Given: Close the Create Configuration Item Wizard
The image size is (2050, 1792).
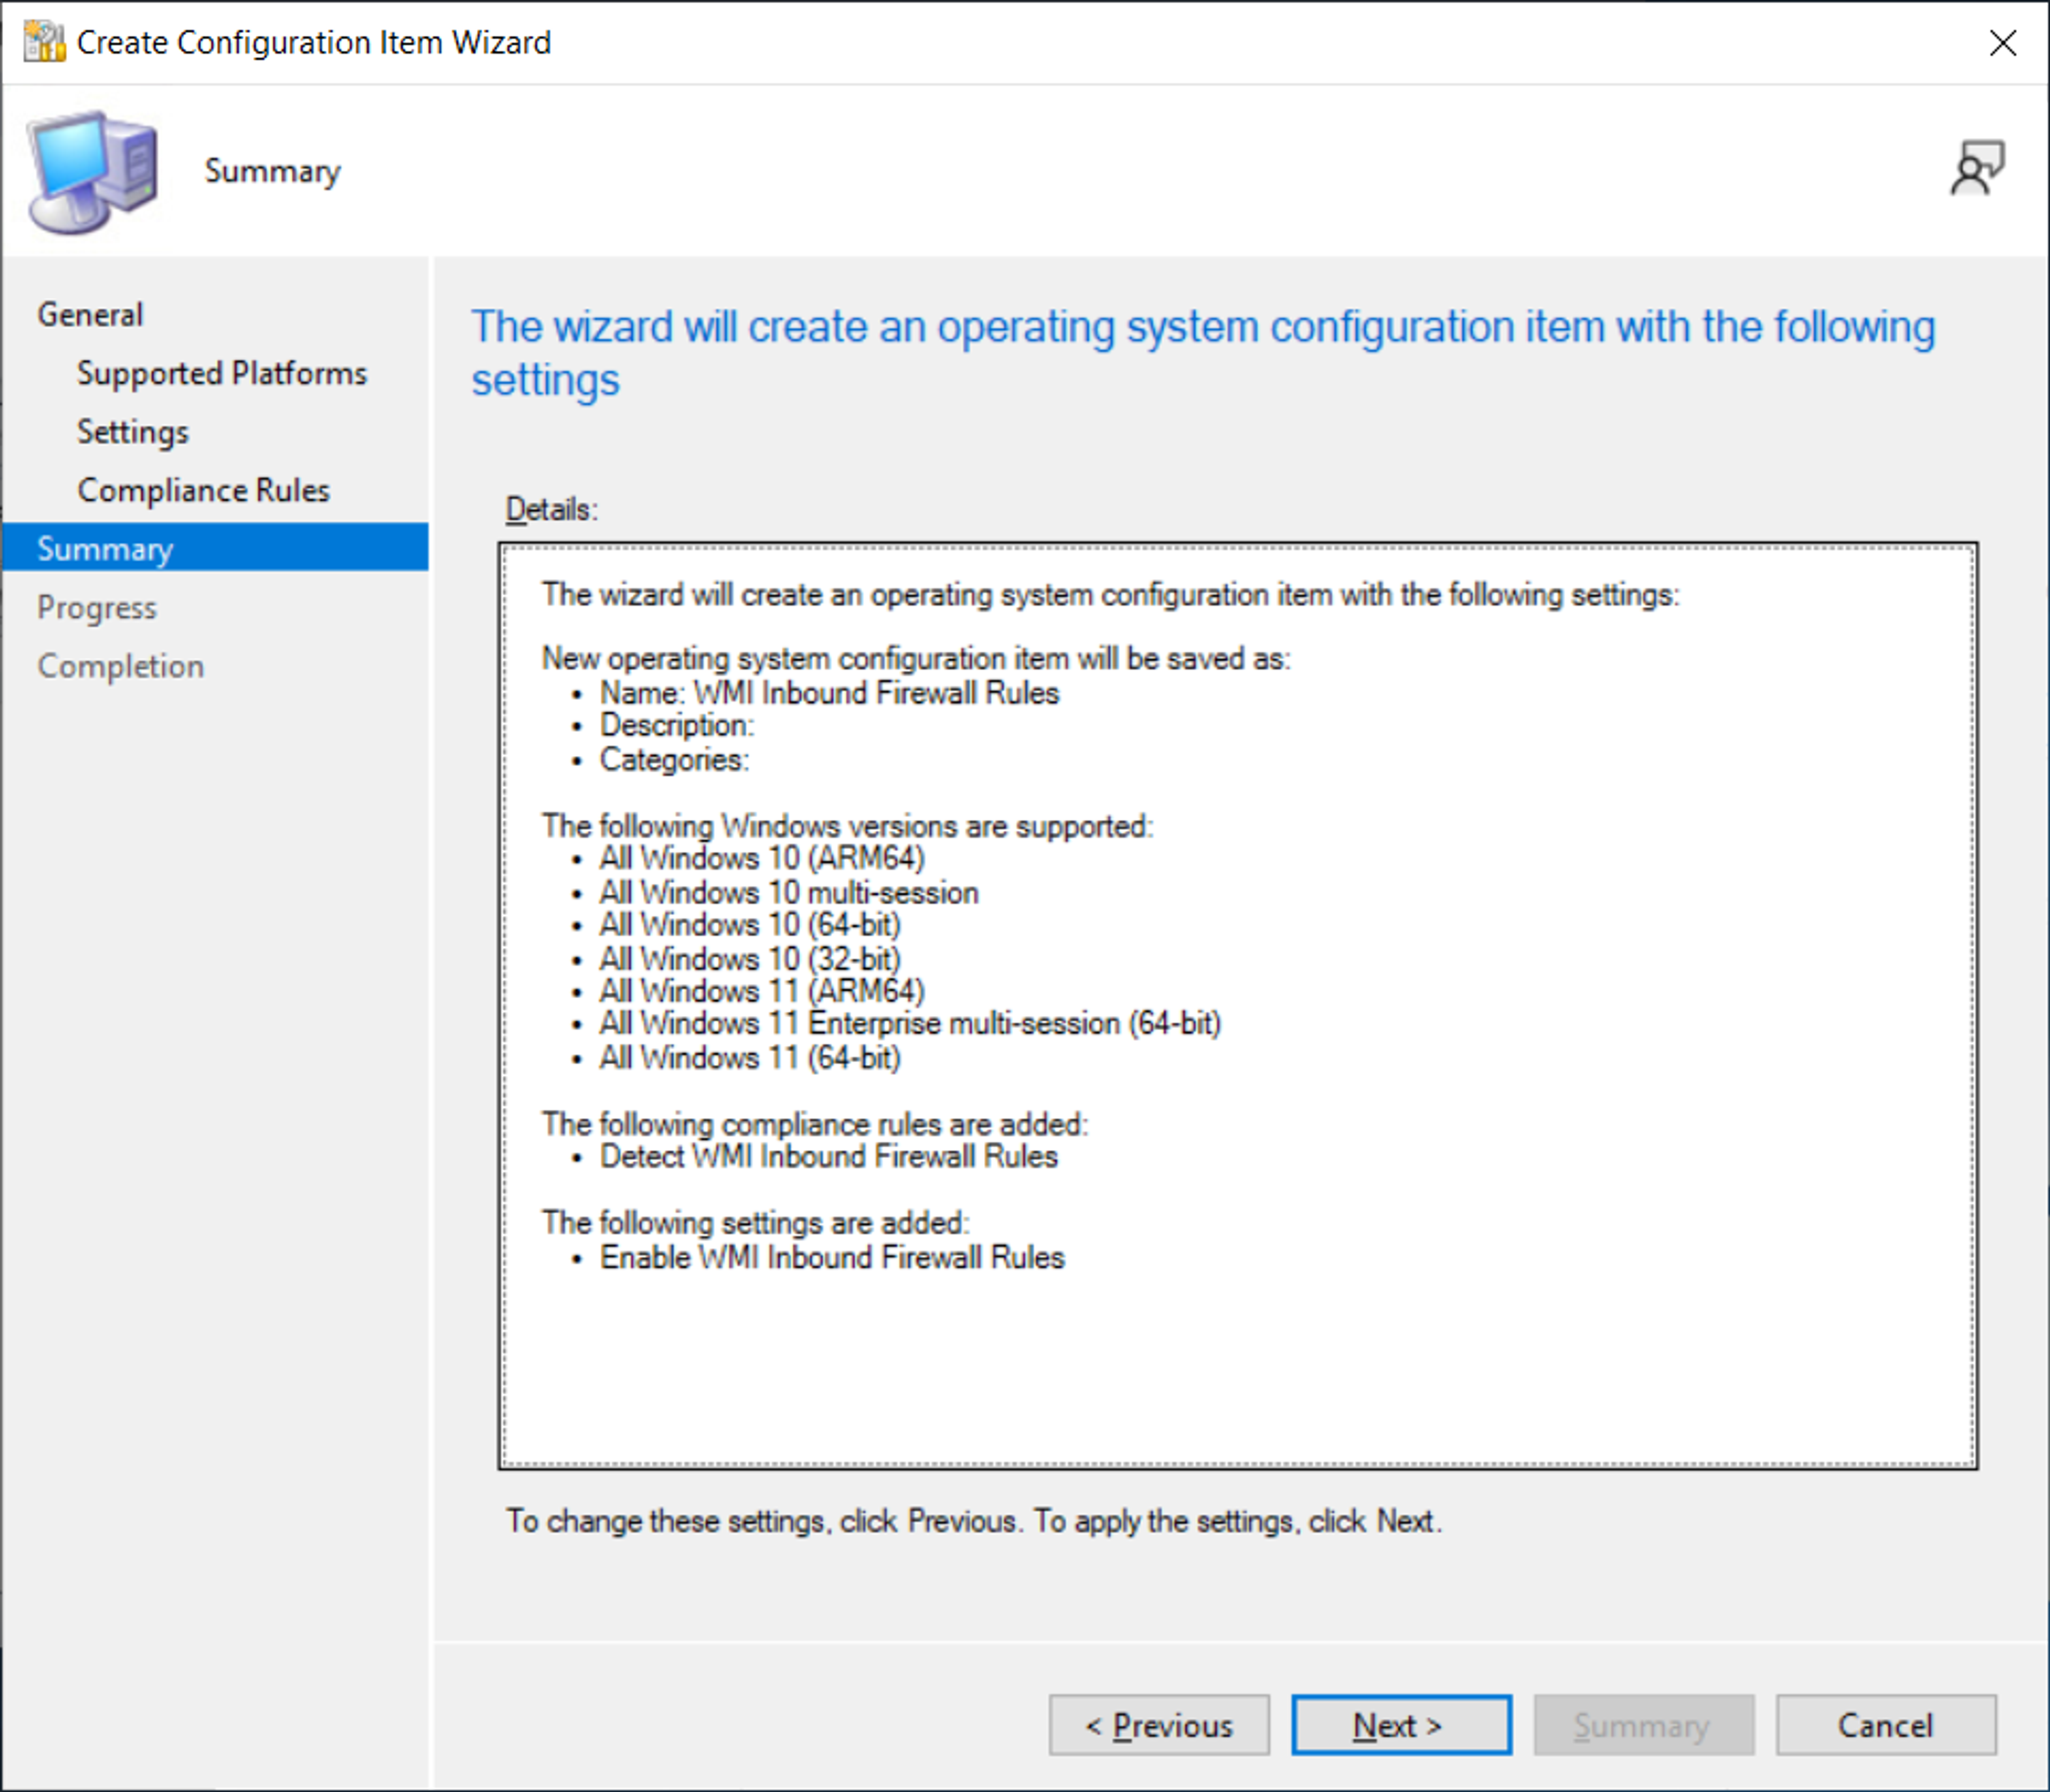Looking at the screenshot, I should [x=2003, y=43].
